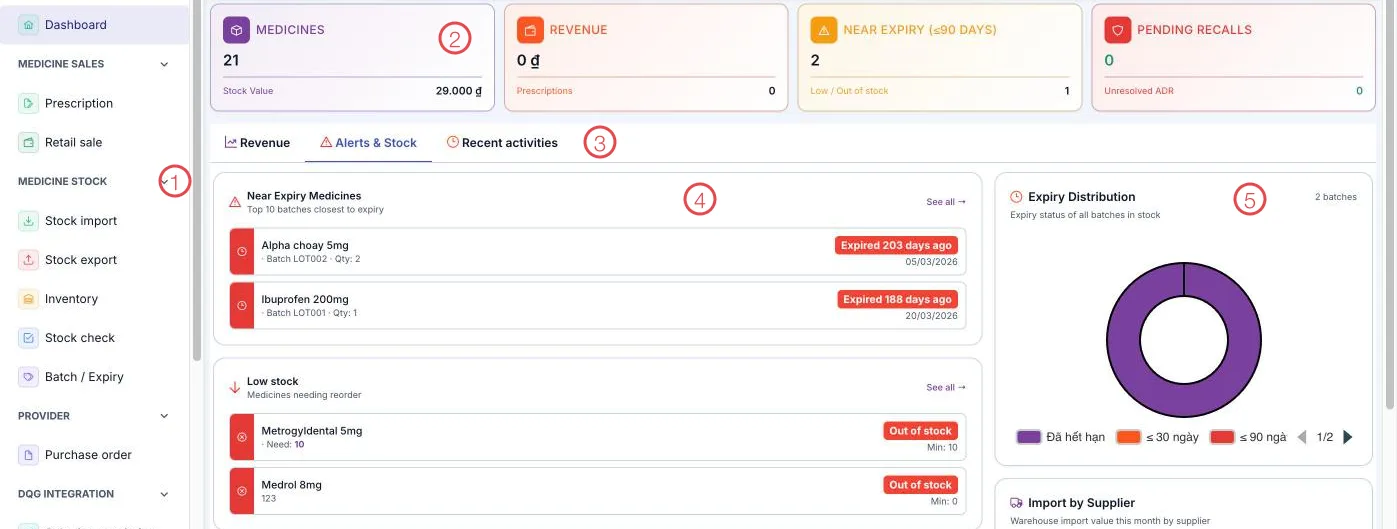Click the Expired 203 days ago badge
The image size is (1397, 529).
click(897, 246)
